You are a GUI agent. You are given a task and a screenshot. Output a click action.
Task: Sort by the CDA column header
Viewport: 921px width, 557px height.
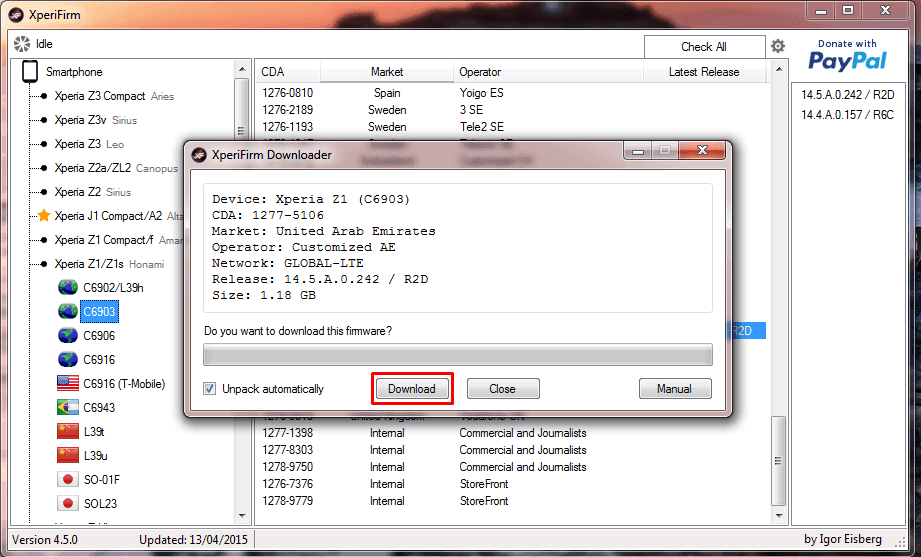[x=288, y=72]
